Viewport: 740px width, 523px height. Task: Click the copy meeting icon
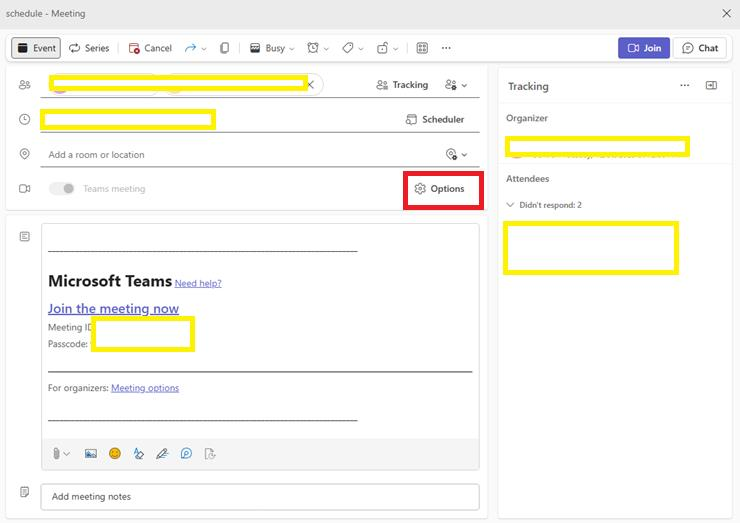[x=225, y=48]
